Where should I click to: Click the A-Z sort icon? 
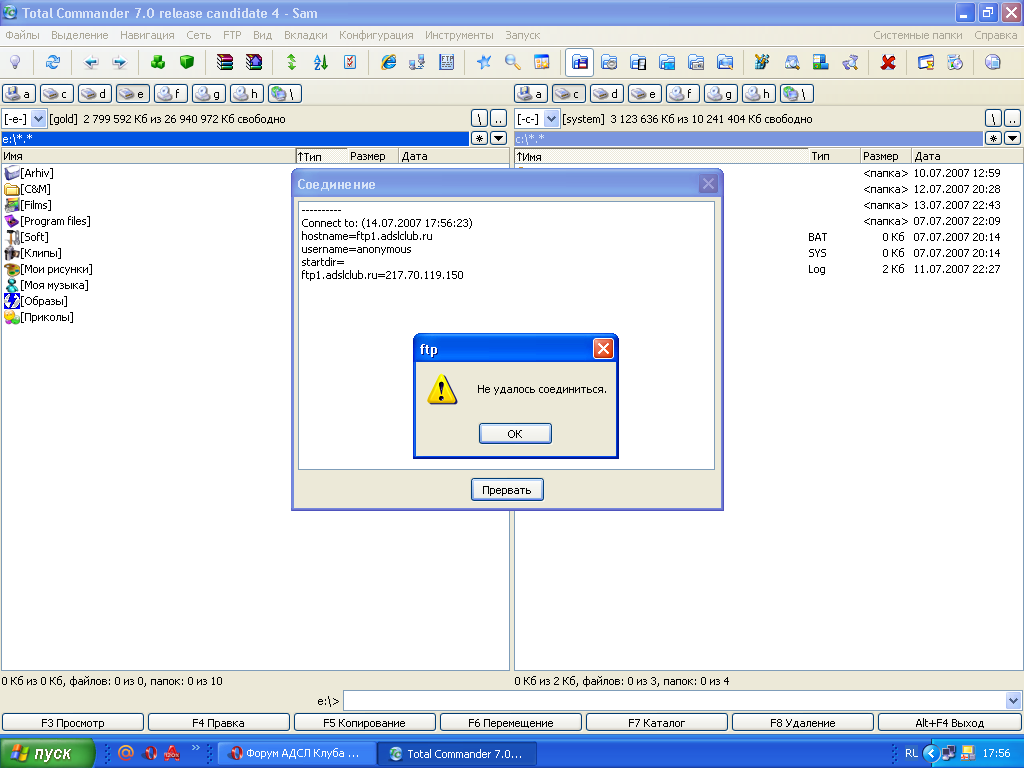(321, 62)
